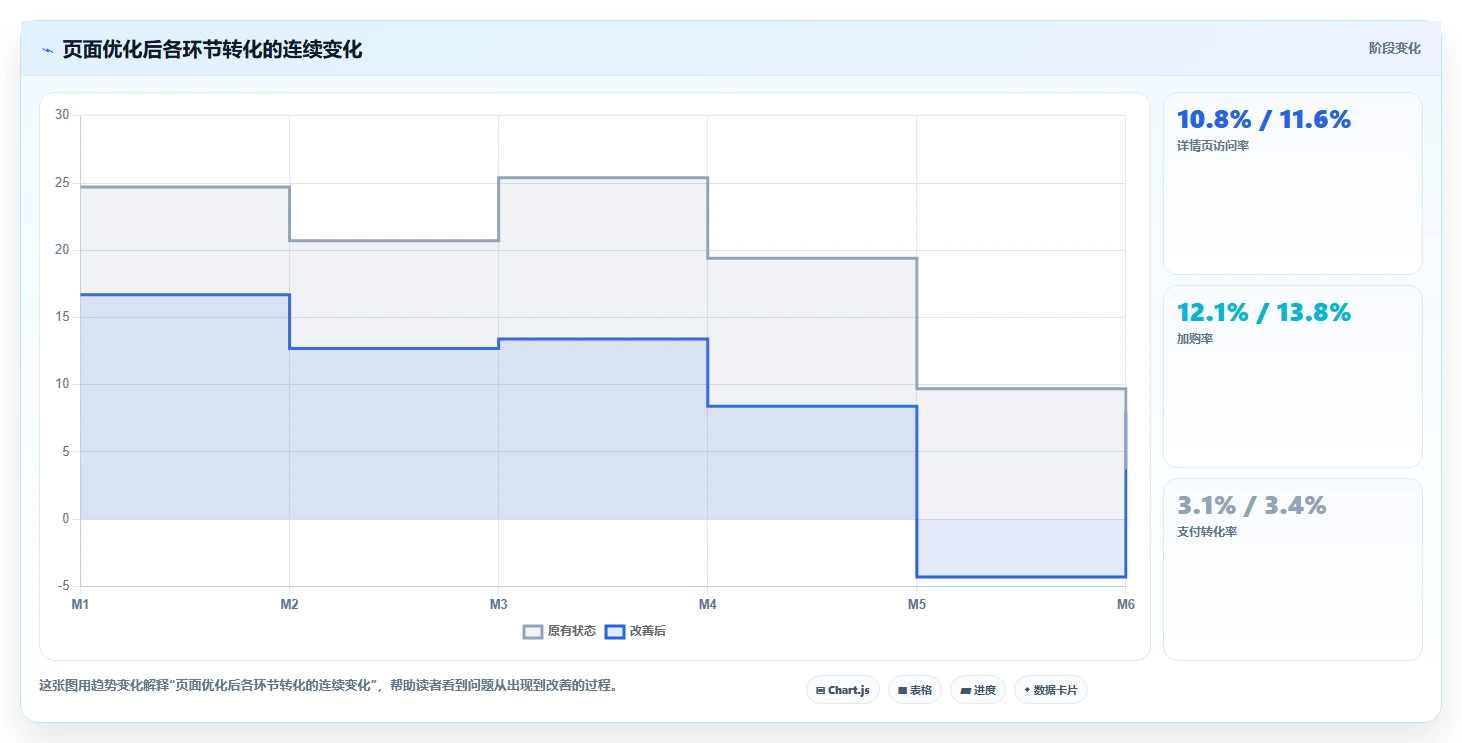Click the 详情页访问率 card label
This screenshot has height=743, width=1462.
[x=1213, y=146]
